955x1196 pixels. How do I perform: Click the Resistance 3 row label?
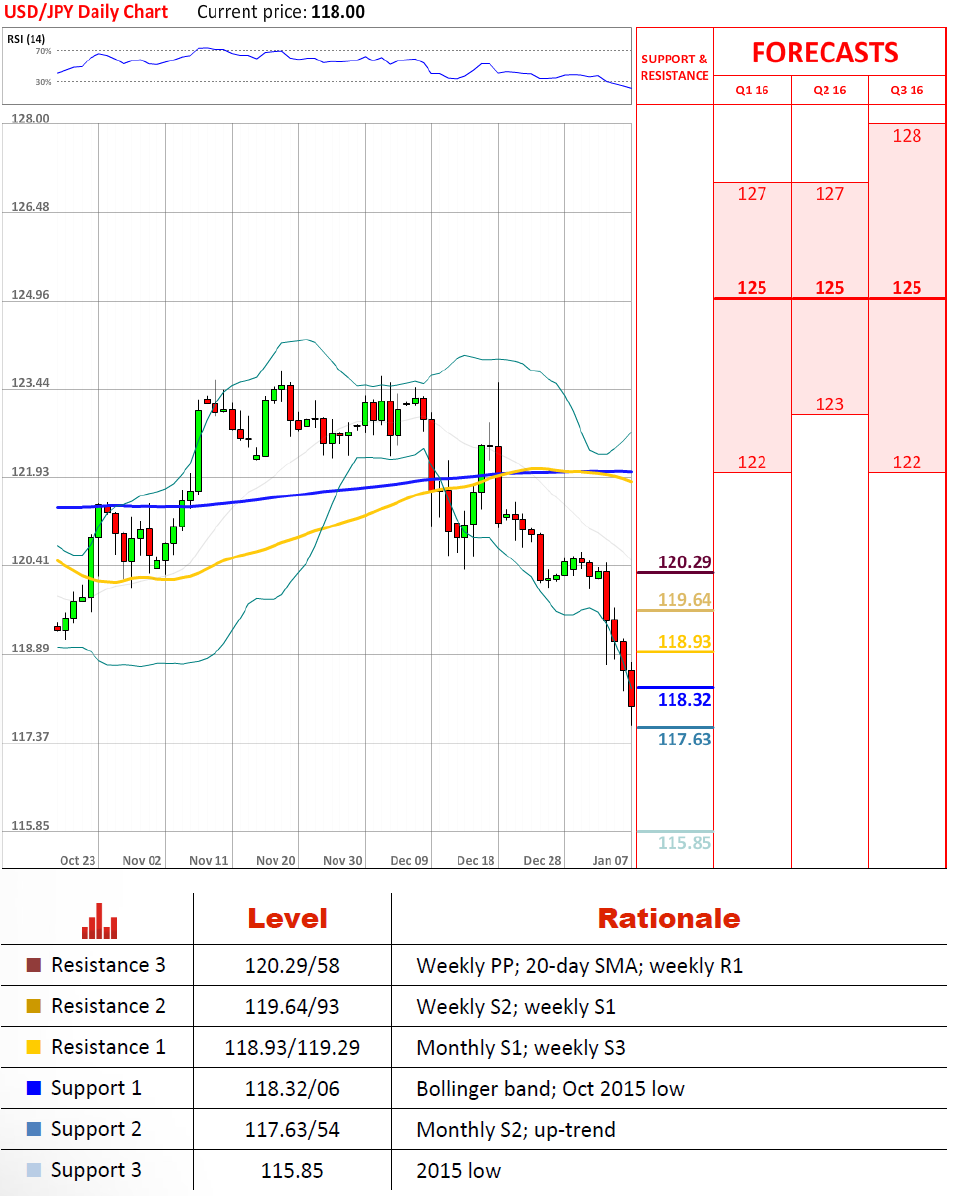(x=108, y=965)
